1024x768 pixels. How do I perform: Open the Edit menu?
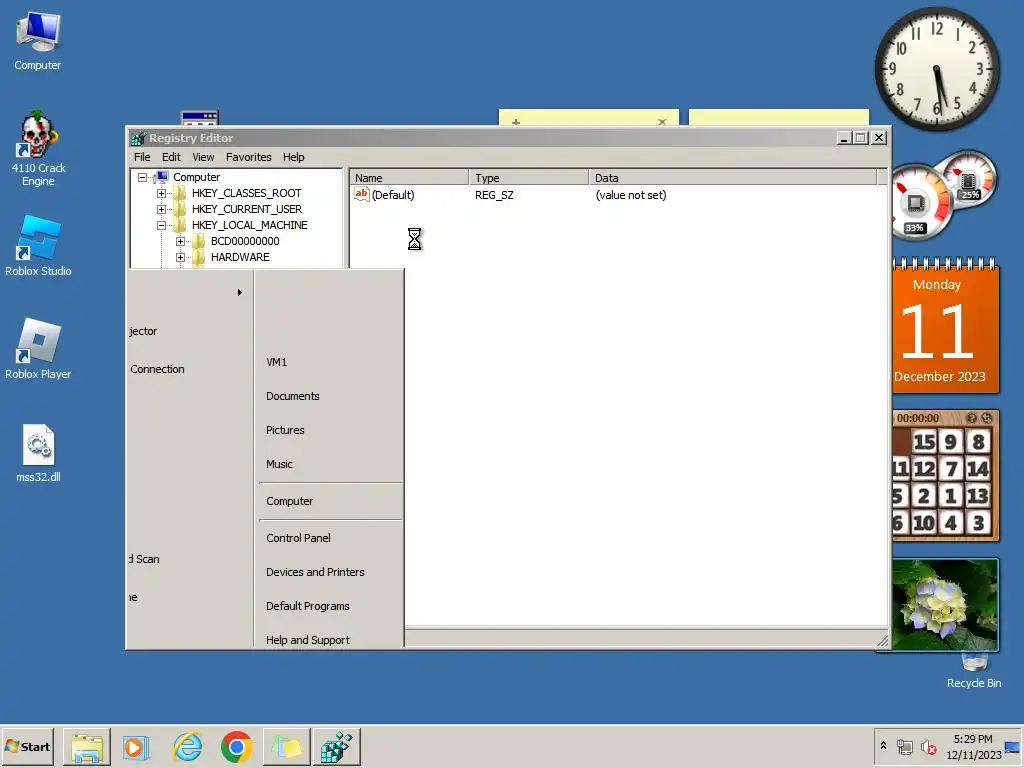tap(171, 157)
